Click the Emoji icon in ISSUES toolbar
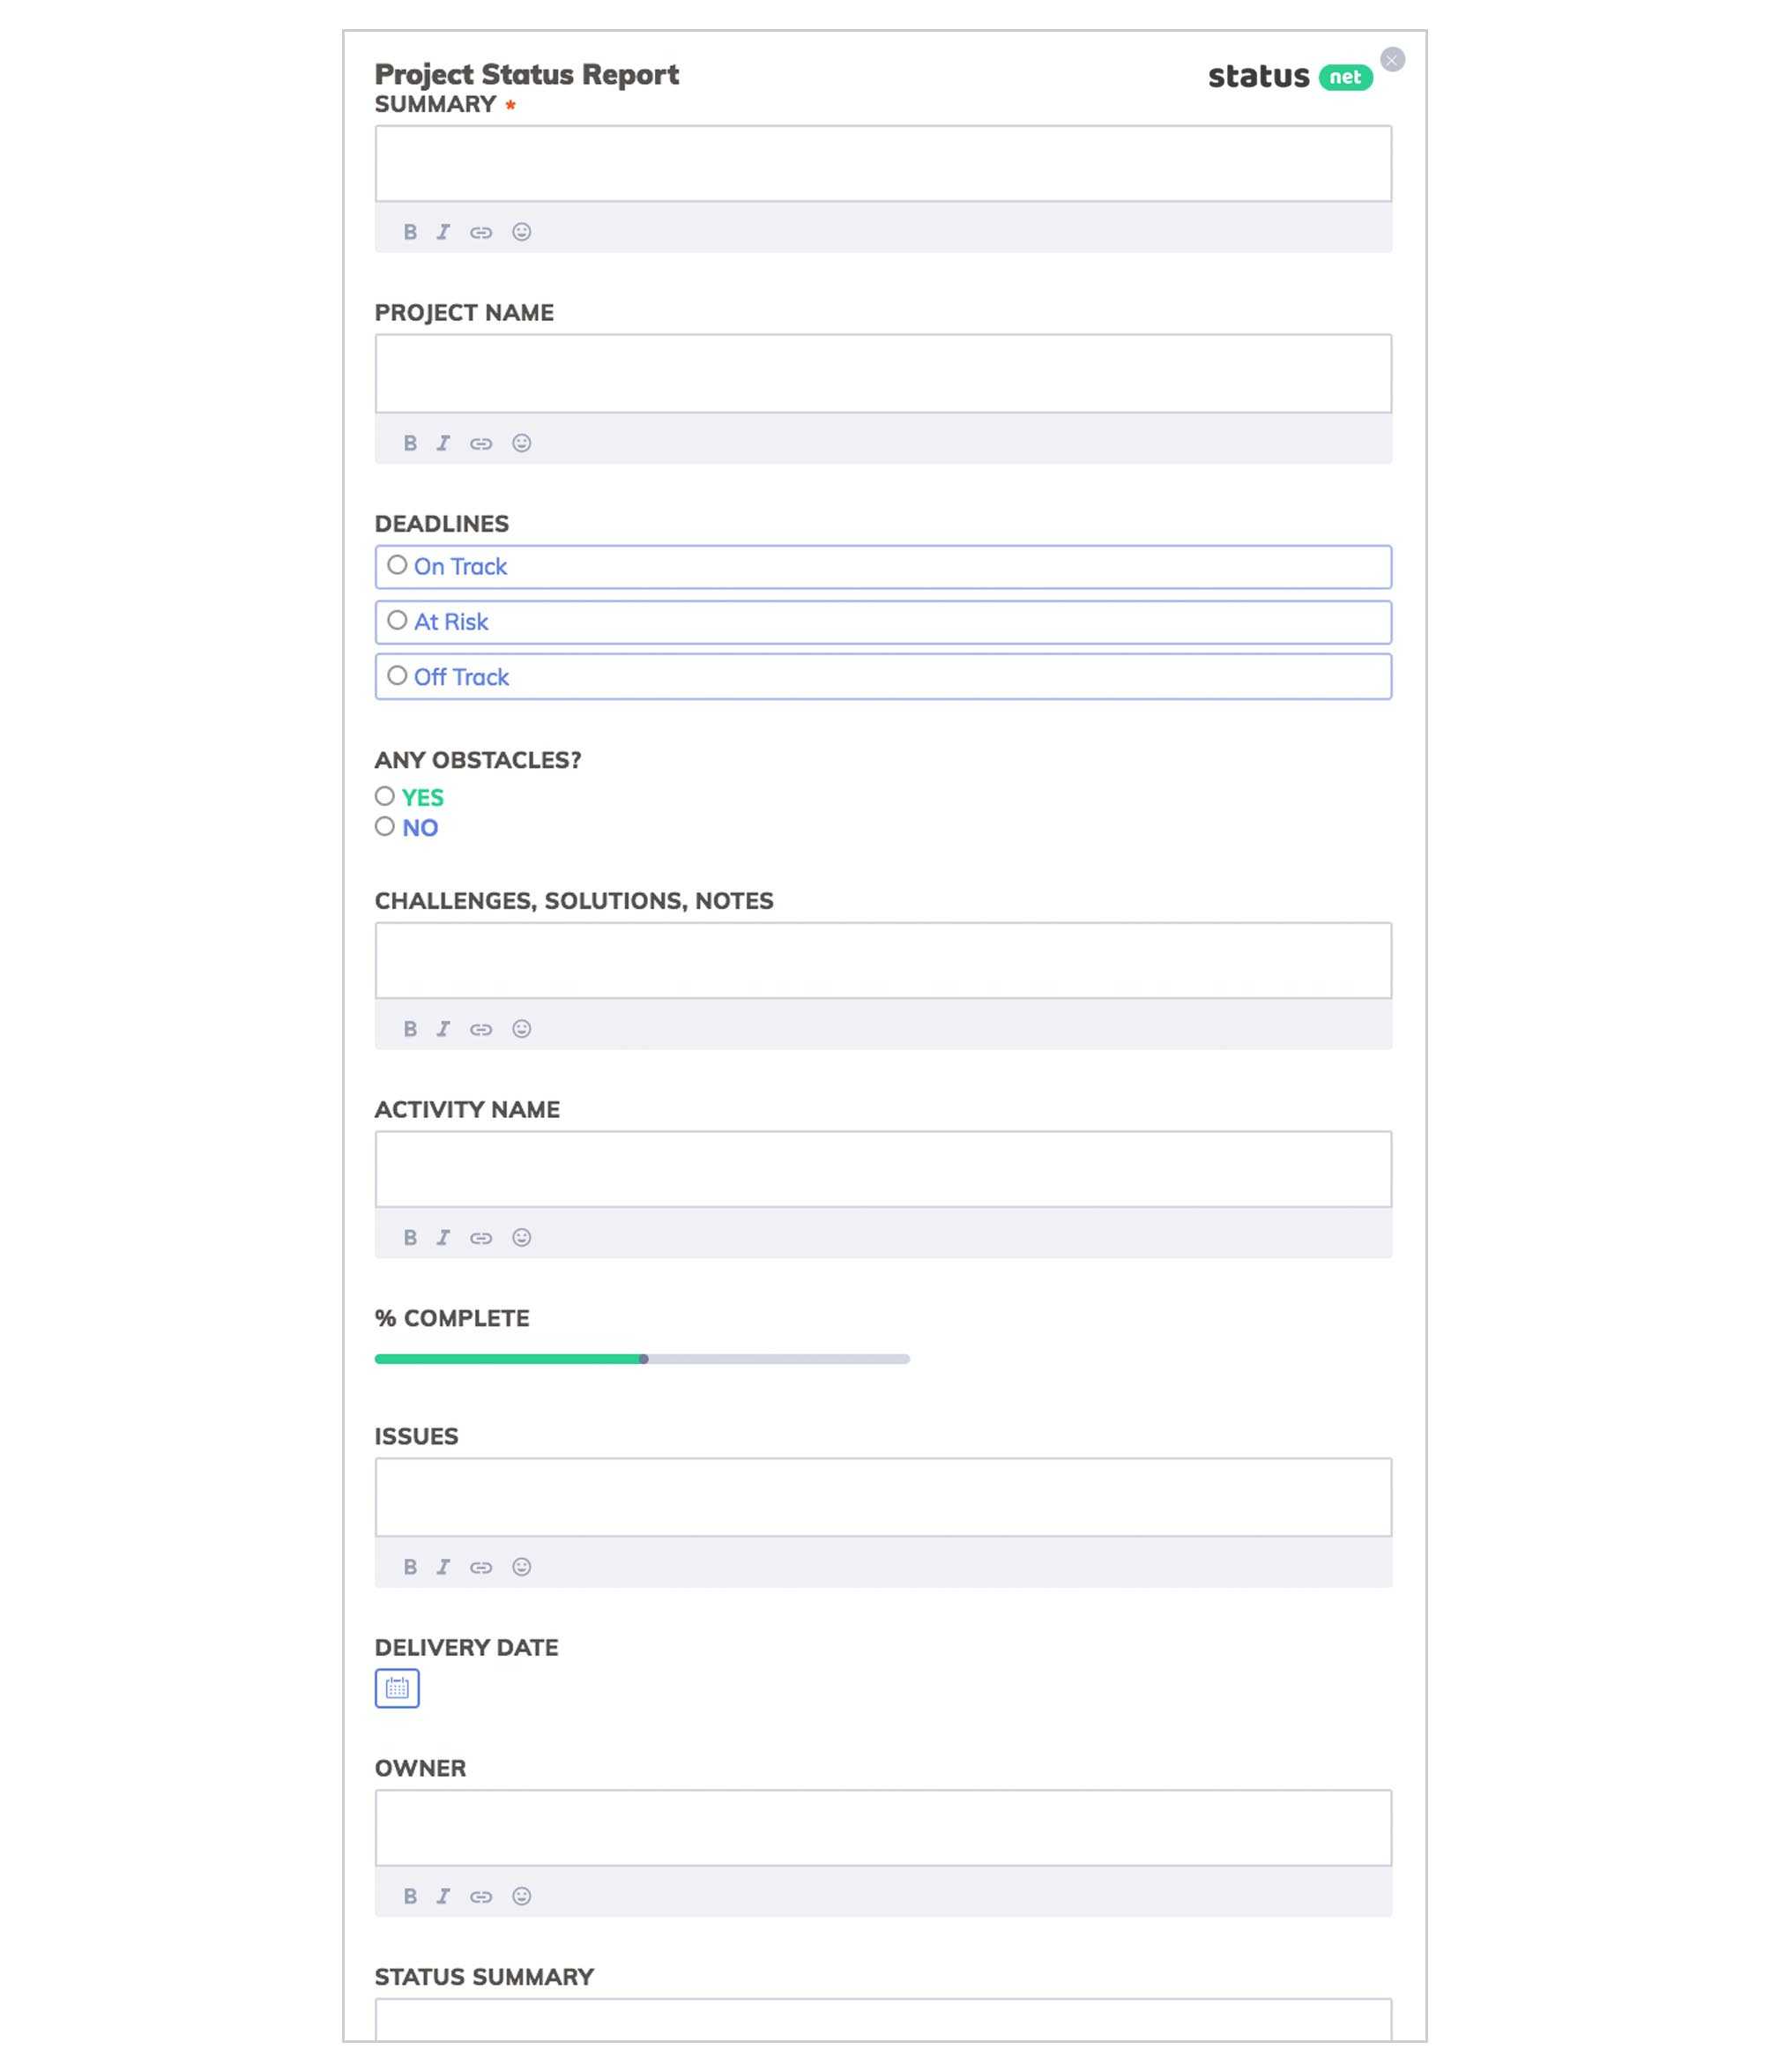Viewport: 1771px width, 2072px height. 522,1566
